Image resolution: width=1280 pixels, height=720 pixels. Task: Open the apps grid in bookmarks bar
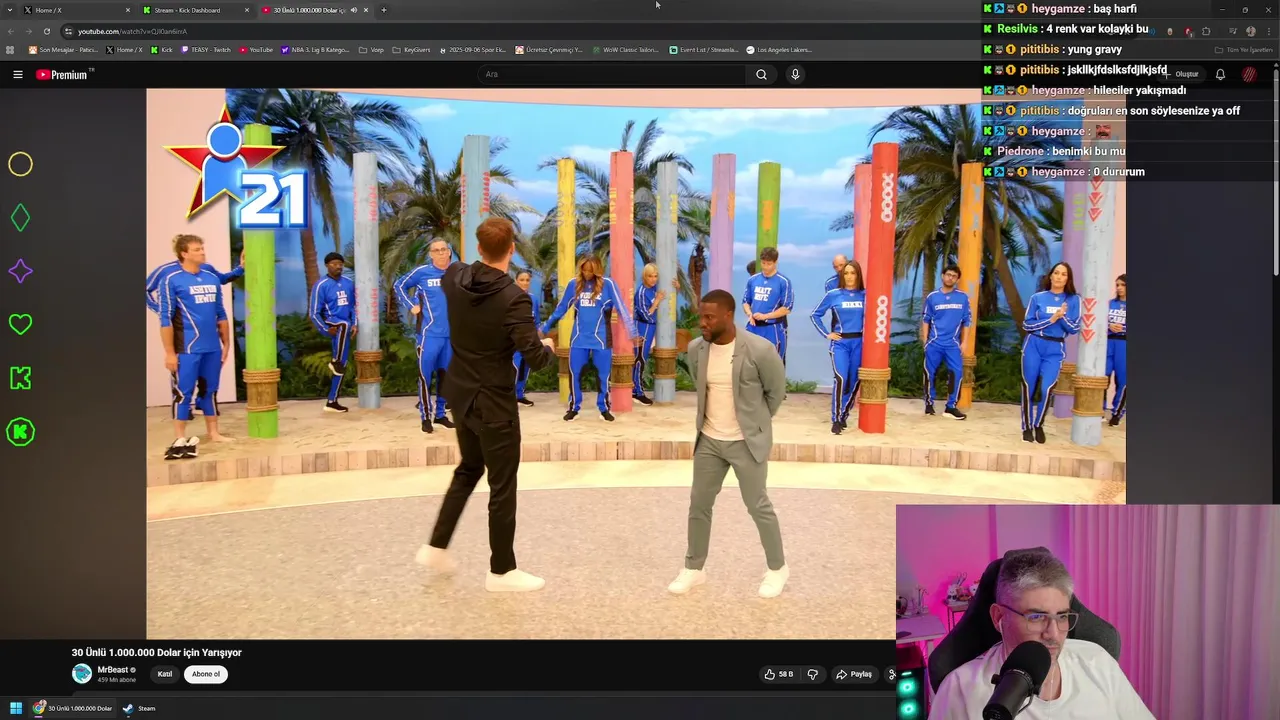tap(11, 50)
